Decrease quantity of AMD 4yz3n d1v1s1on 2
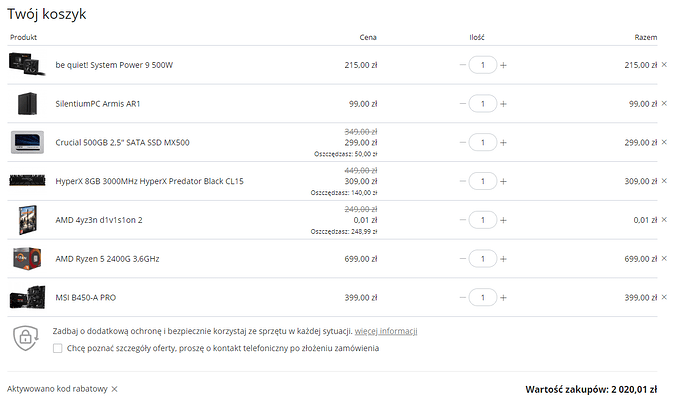 (462, 220)
